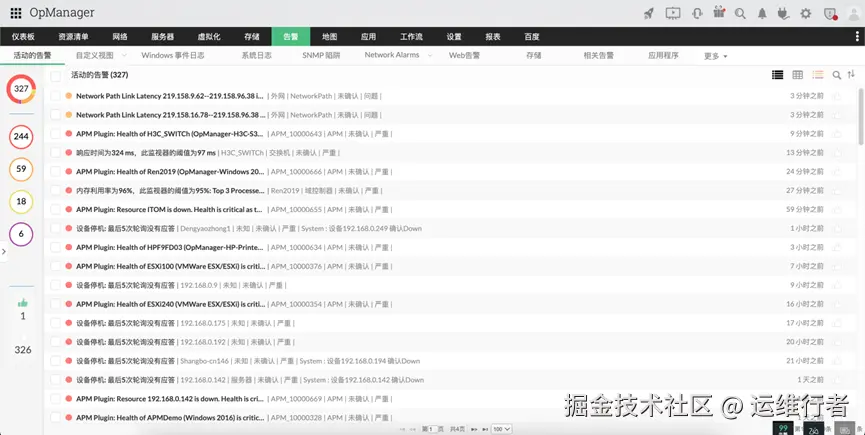This screenshot has height=435, width=865.
Task: Open the 仪表板 main menu
Action: point(23,36)
